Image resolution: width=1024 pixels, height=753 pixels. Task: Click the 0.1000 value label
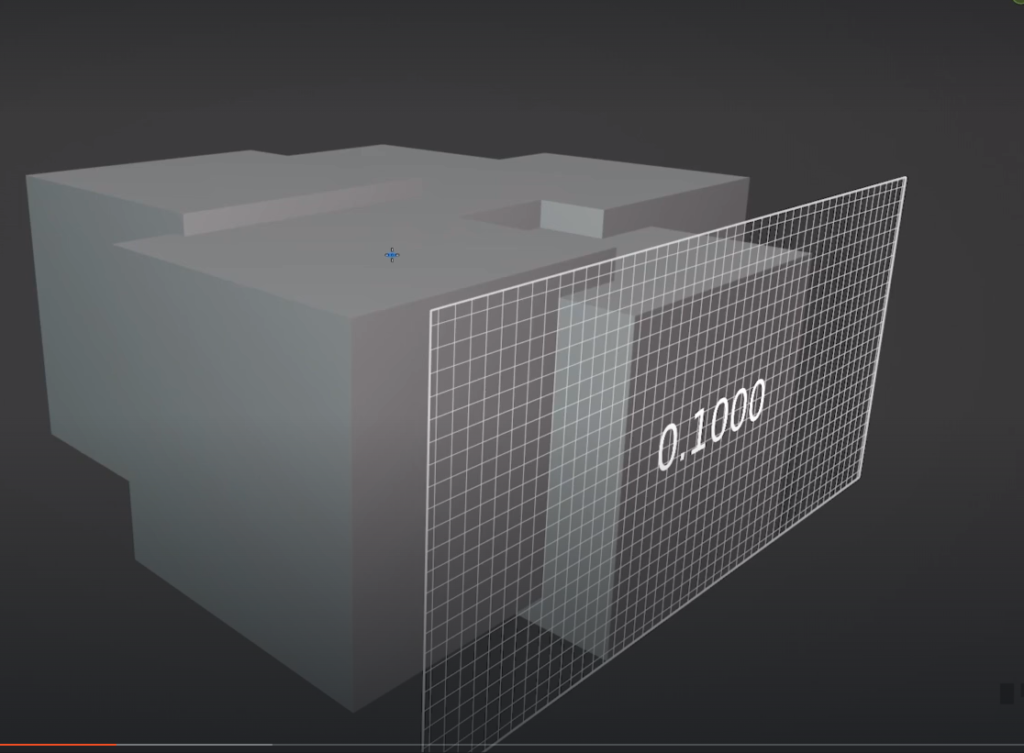click(711, 424)
